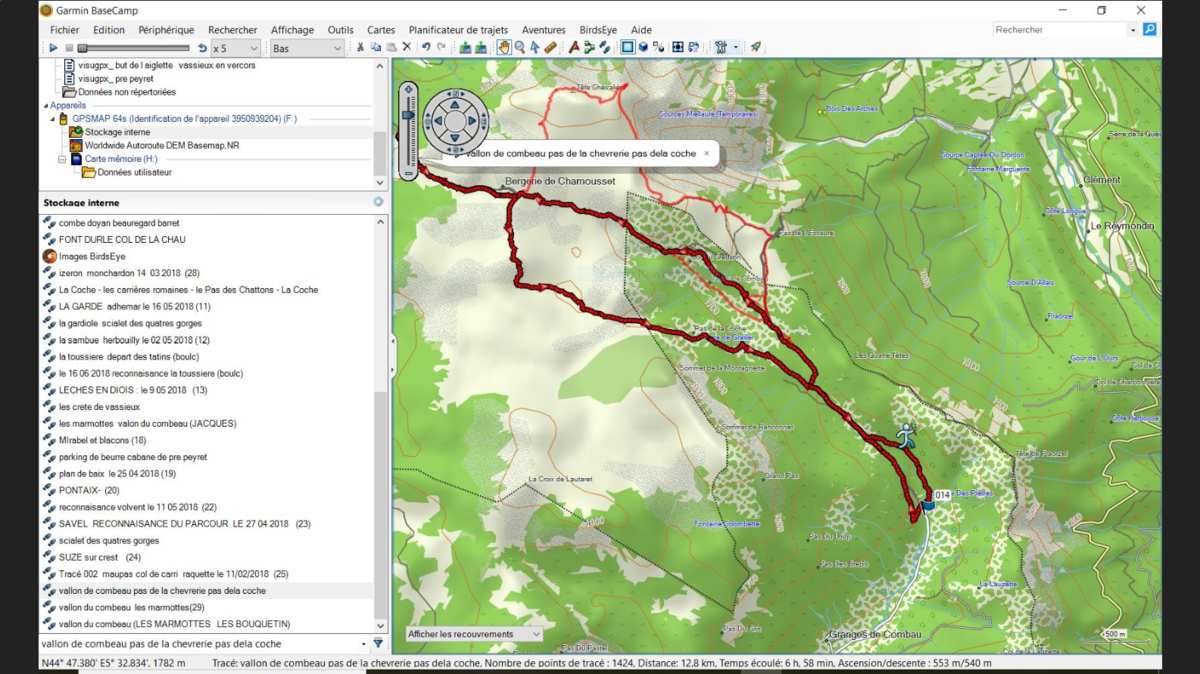Image resolution: width=1200 pixels, height=674 pixels.
Task: Select the Measure ruler tool
Action: point(550,47)
